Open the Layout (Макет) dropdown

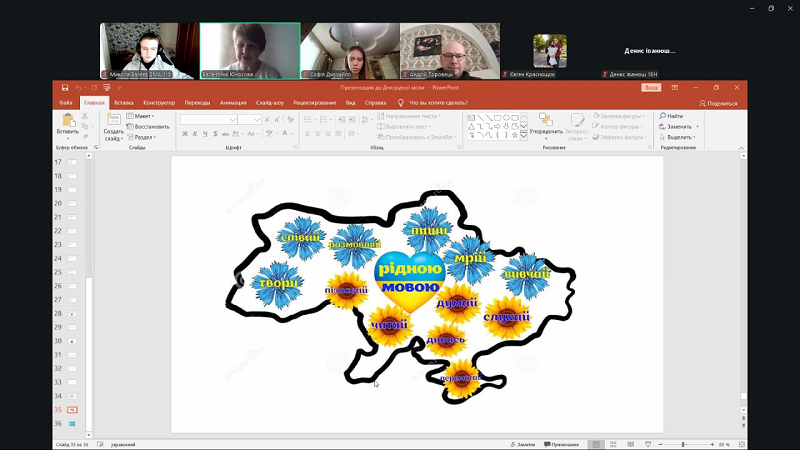pyautogui.click(x=143, y=116)
